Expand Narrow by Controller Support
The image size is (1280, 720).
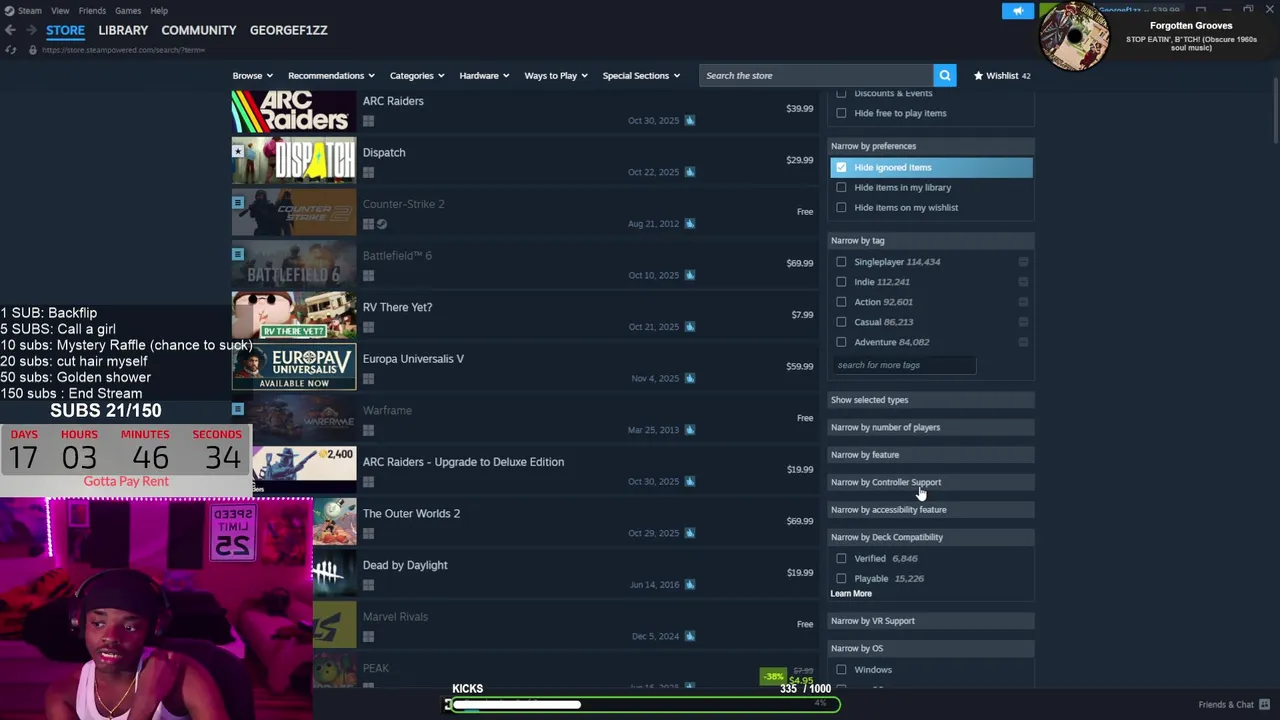coord(931,482)
